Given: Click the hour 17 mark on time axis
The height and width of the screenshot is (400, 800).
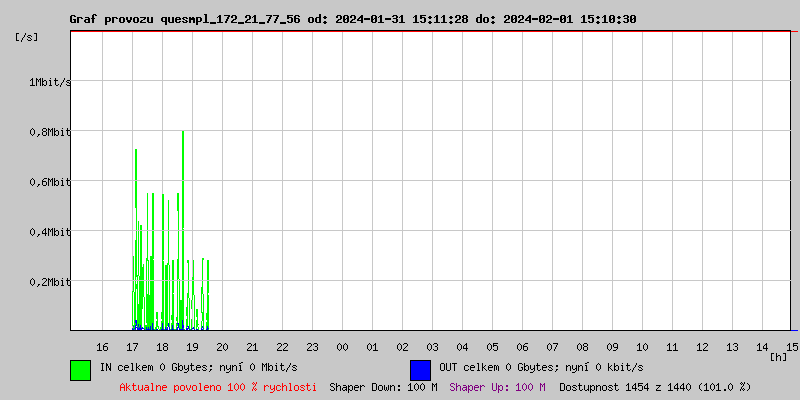Looking at the screenshot, I should [132, 347].
